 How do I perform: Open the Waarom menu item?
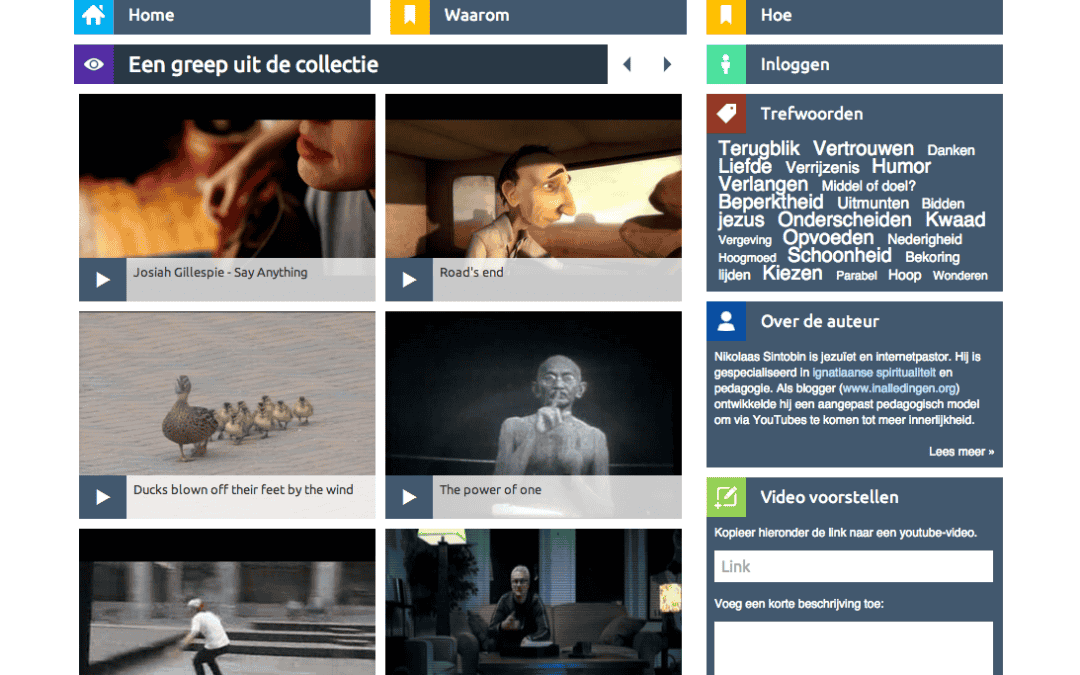click(539, 15)
